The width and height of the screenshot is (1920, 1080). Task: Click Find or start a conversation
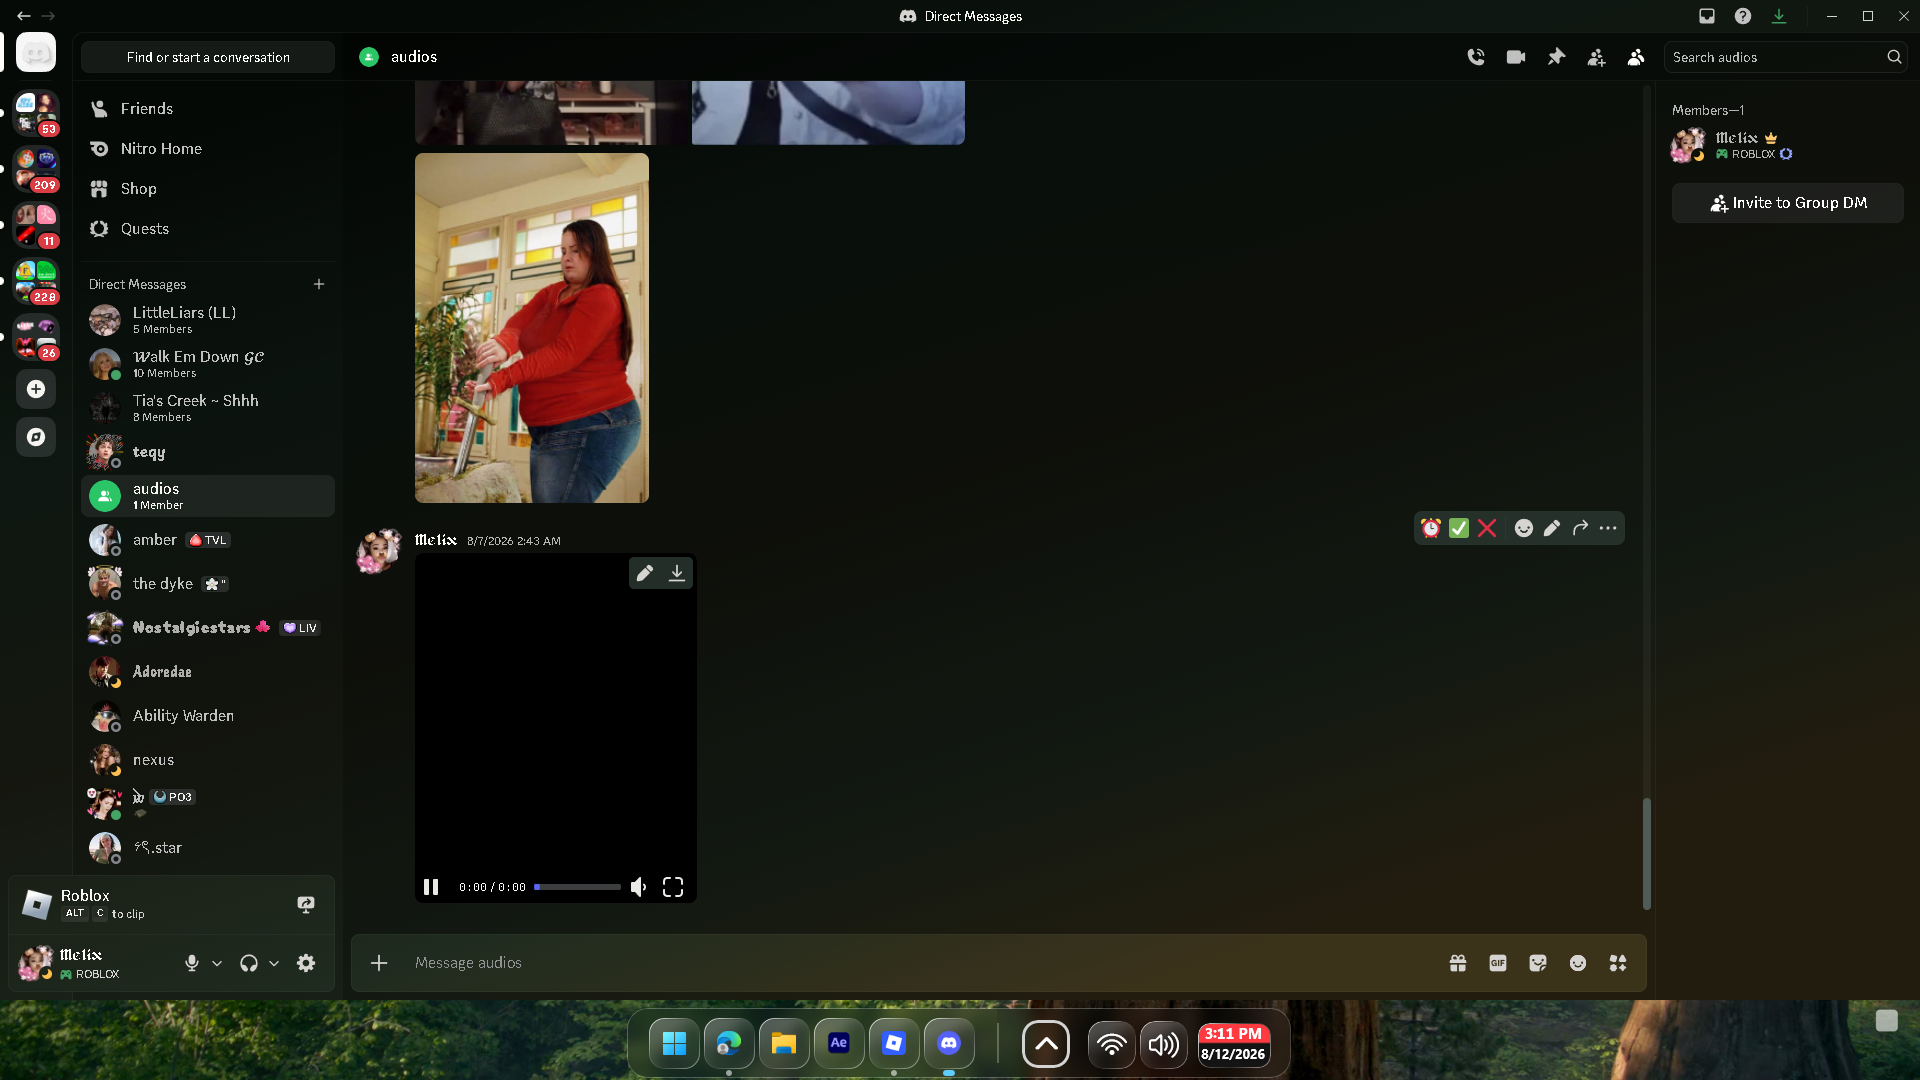coord(208,57)
